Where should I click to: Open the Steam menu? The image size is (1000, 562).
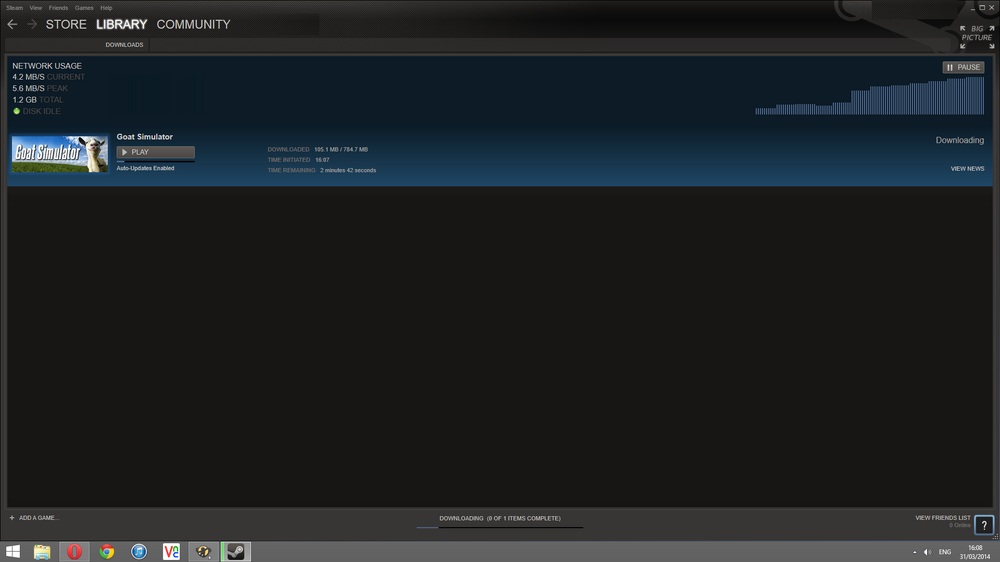14,8
